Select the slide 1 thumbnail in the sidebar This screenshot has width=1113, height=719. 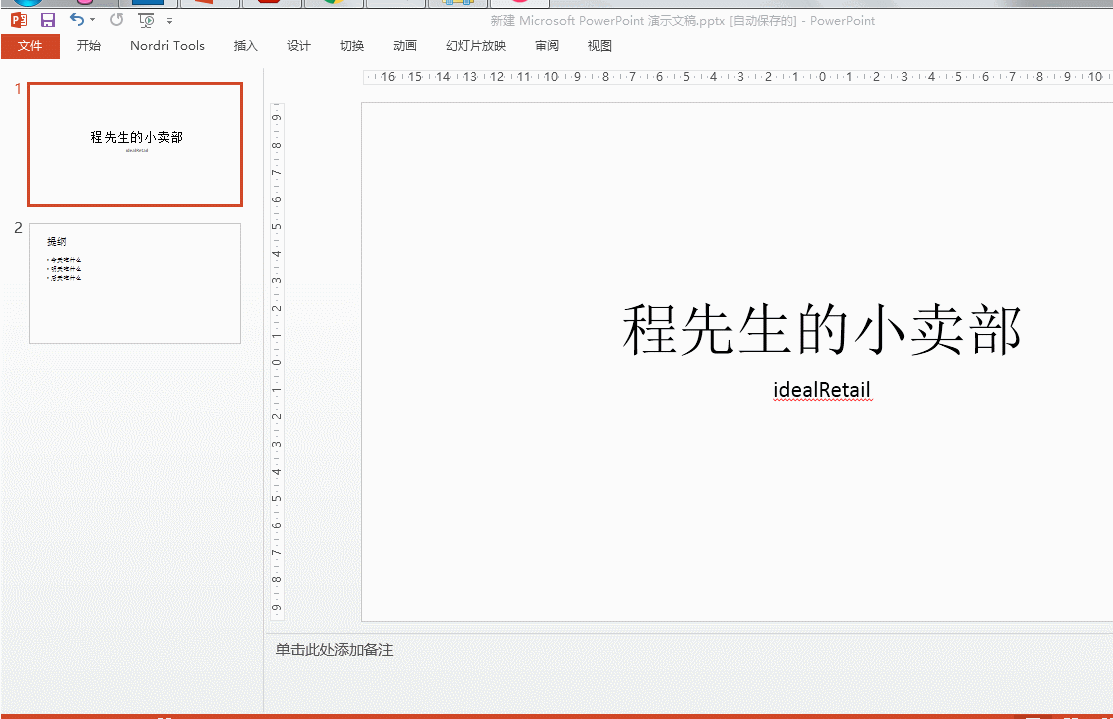135,144
